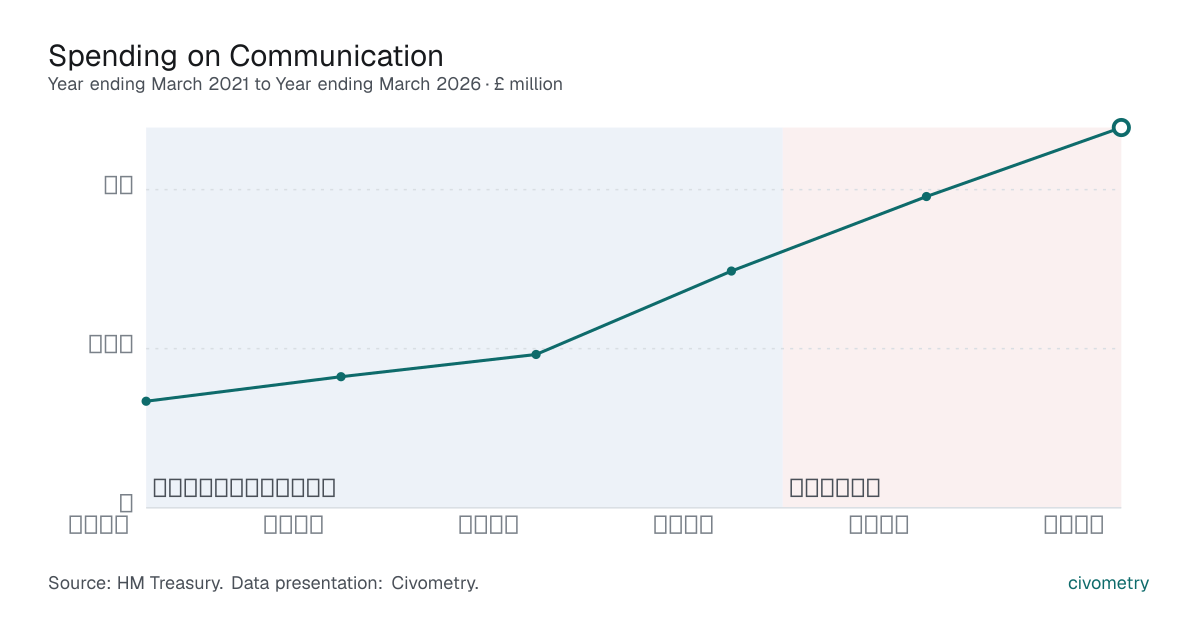This screenshot has height=630, width=1200.
Task: Click the data point inside the pink region
Action: point(926,196)
